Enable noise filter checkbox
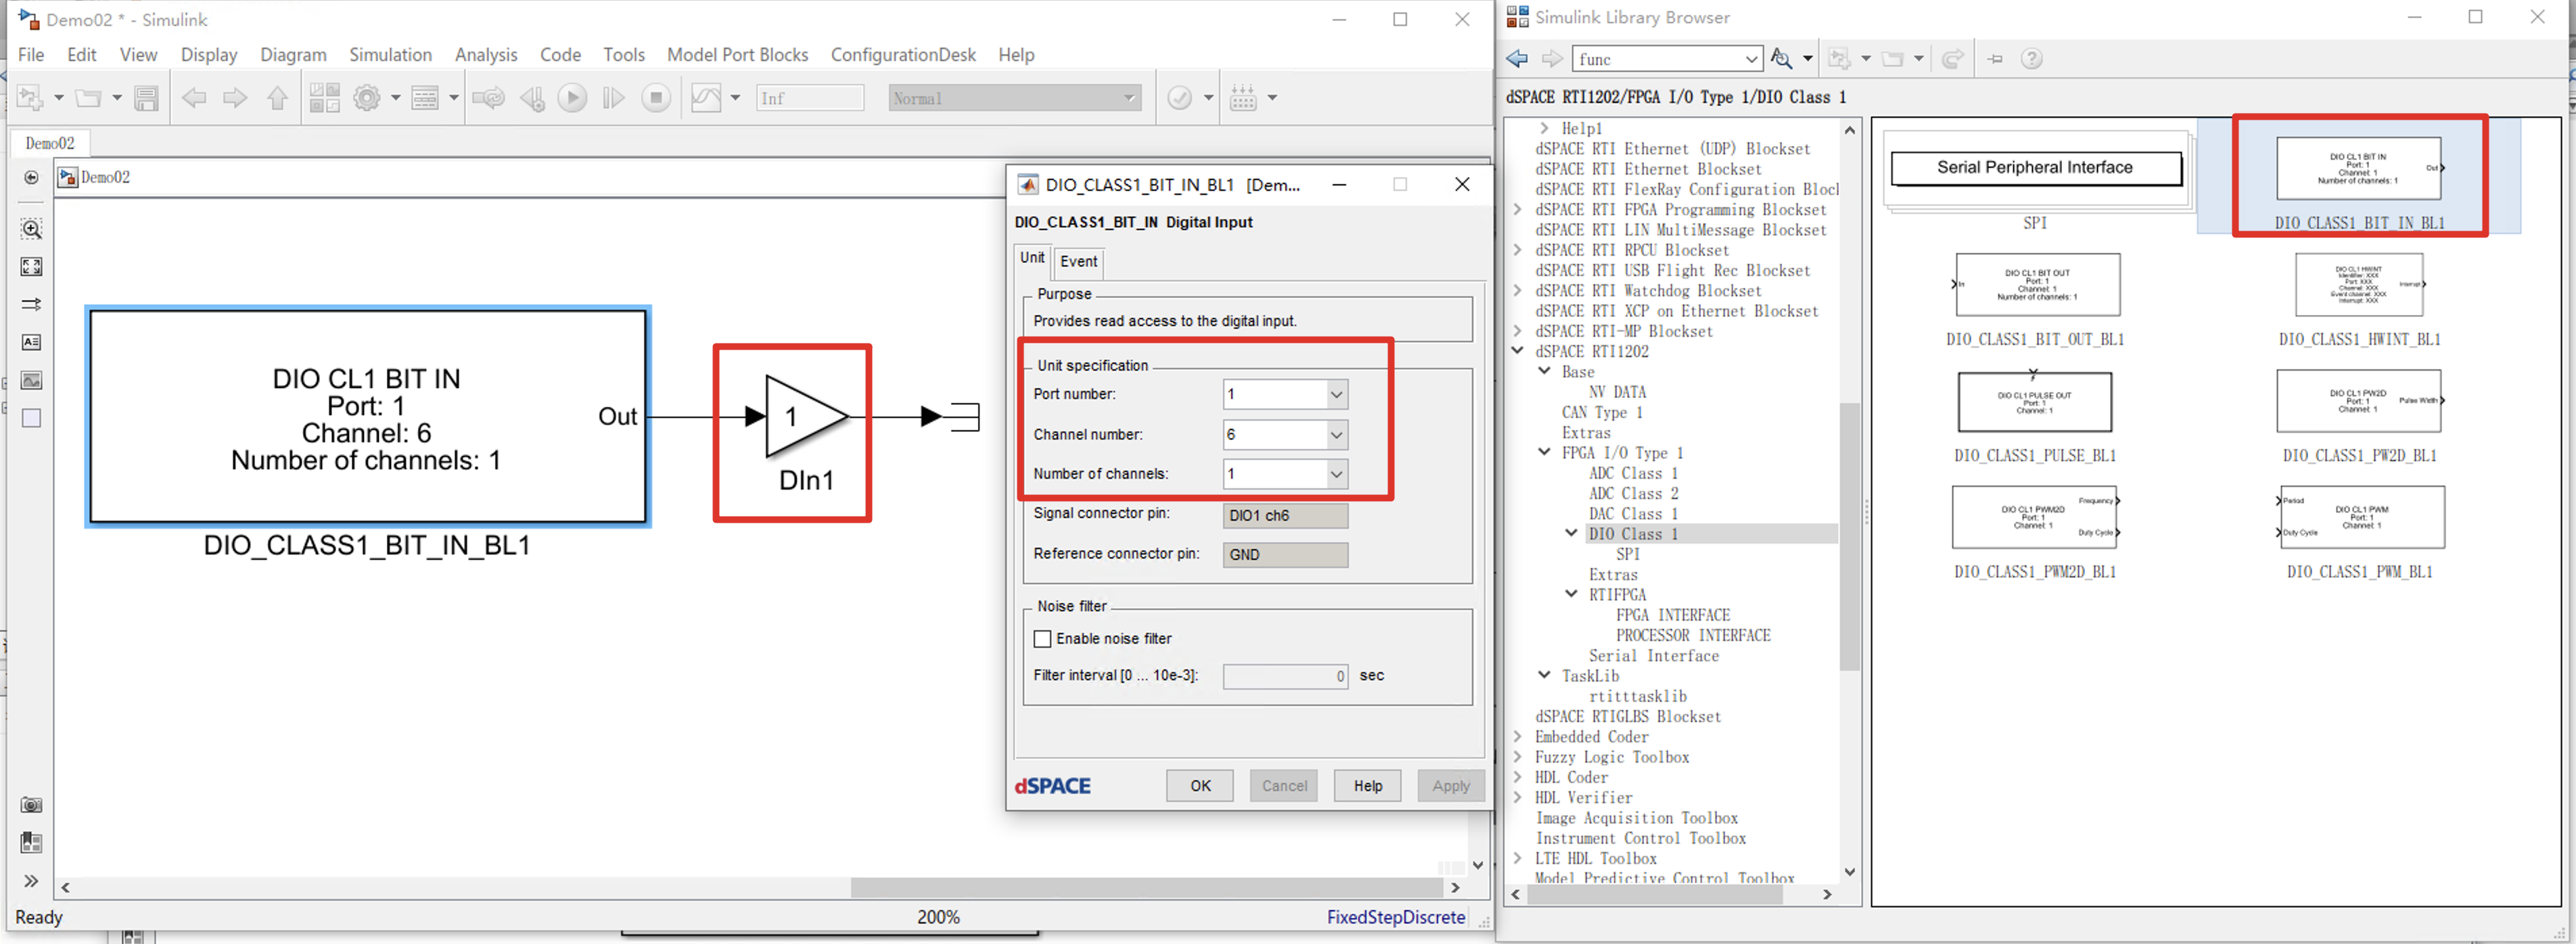 [1042, 639]
